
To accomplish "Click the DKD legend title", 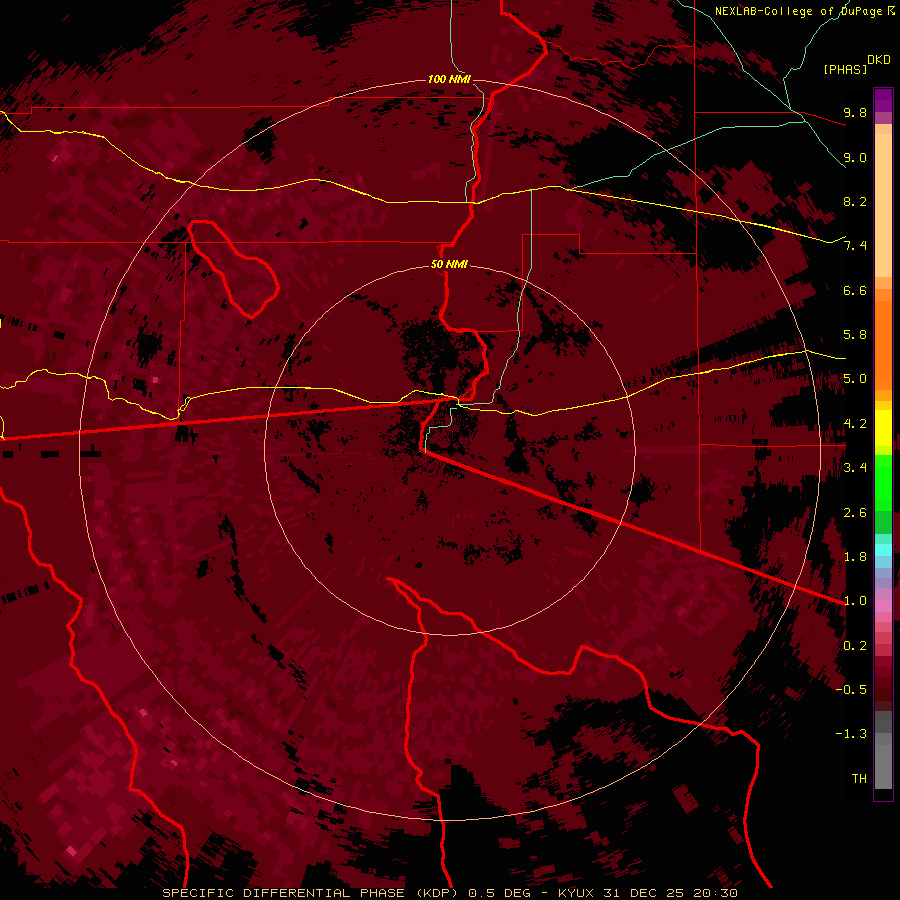I will click(878, 60).
